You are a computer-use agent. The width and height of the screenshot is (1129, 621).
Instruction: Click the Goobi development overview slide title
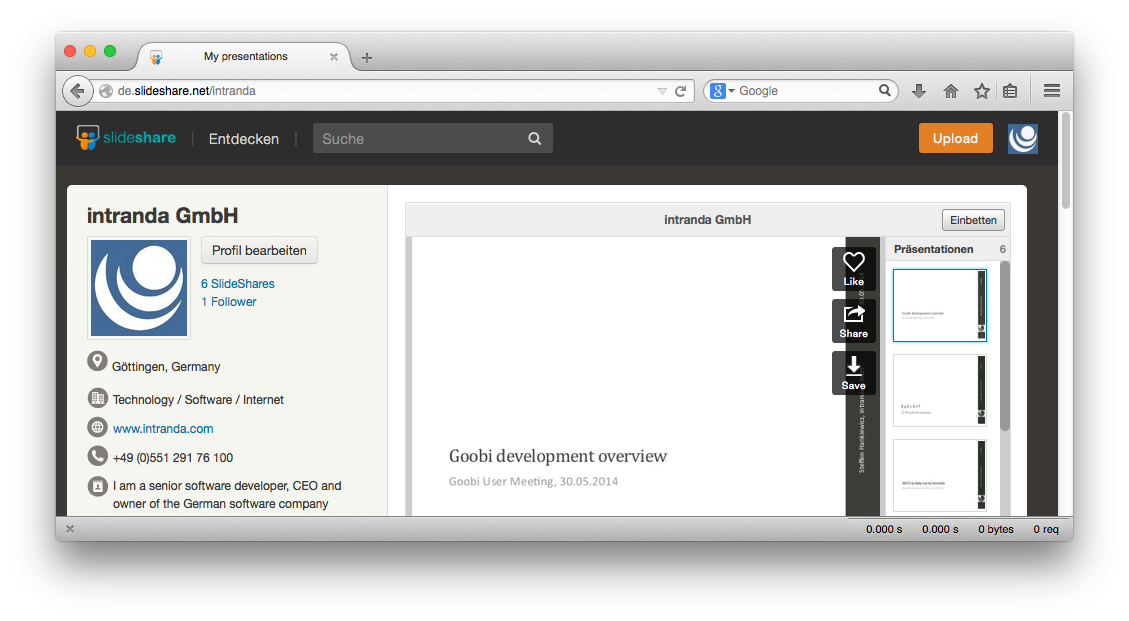pos(558,456)
